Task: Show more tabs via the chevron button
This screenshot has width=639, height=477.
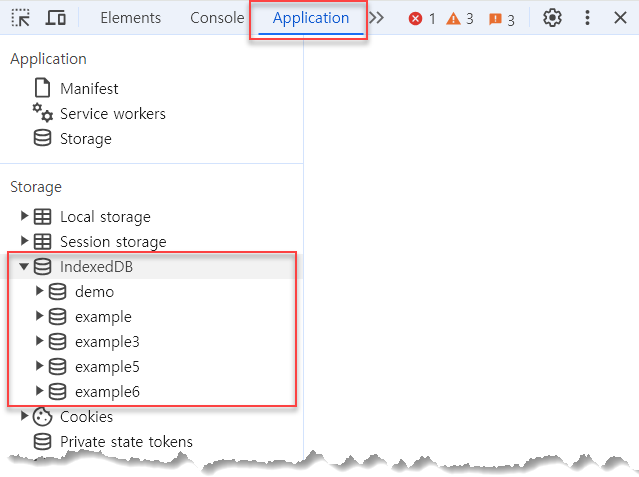Action: click(x=377, y=18)
